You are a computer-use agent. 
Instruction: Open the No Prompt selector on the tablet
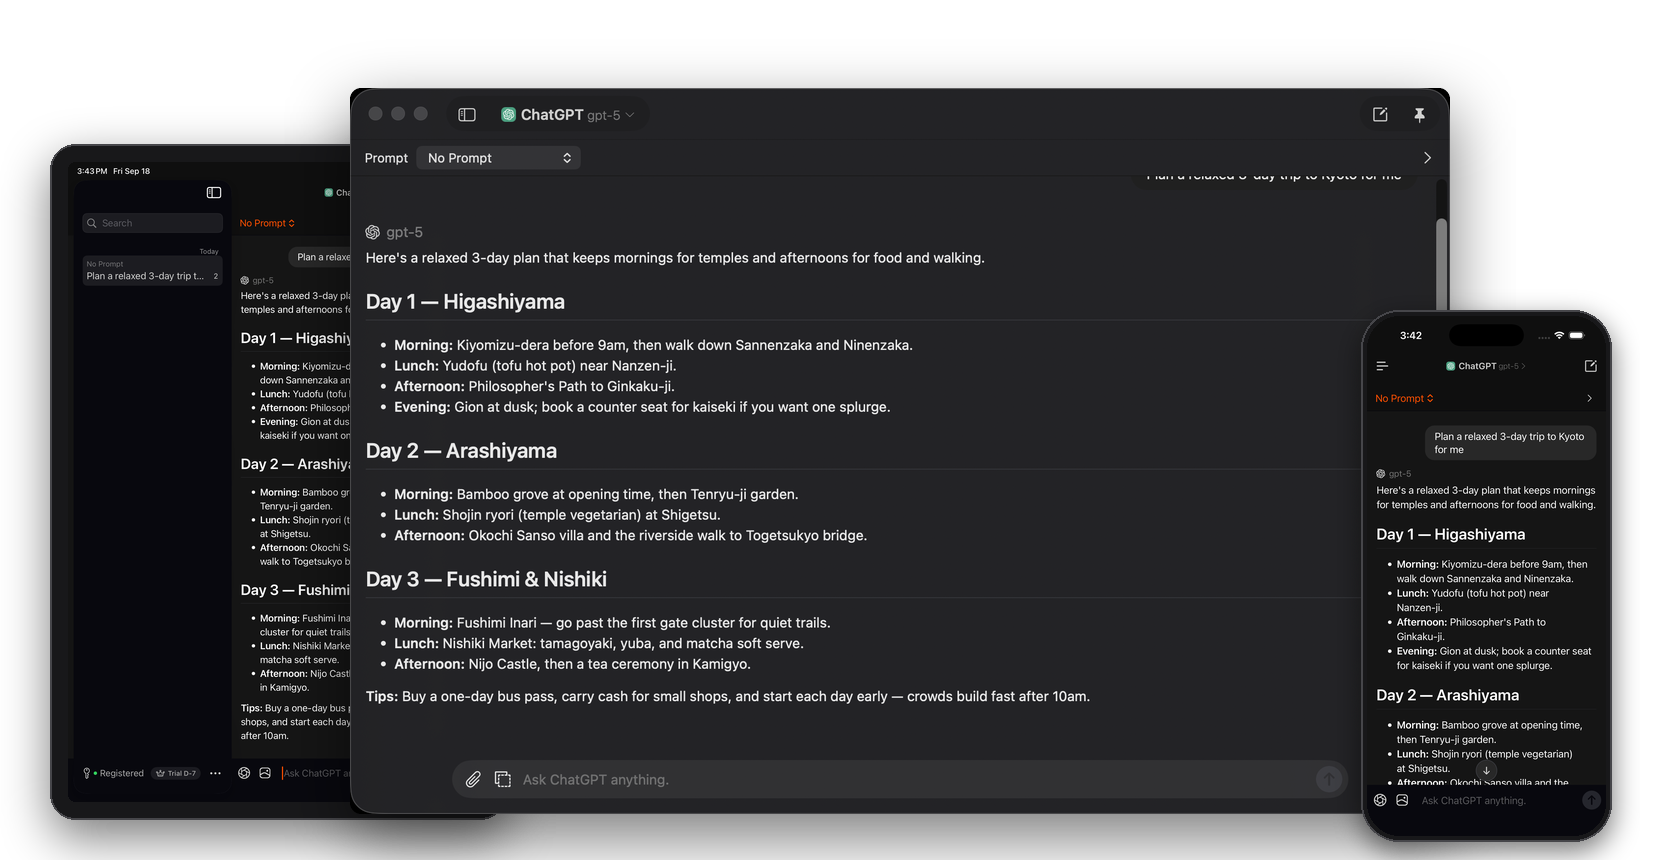267,223
